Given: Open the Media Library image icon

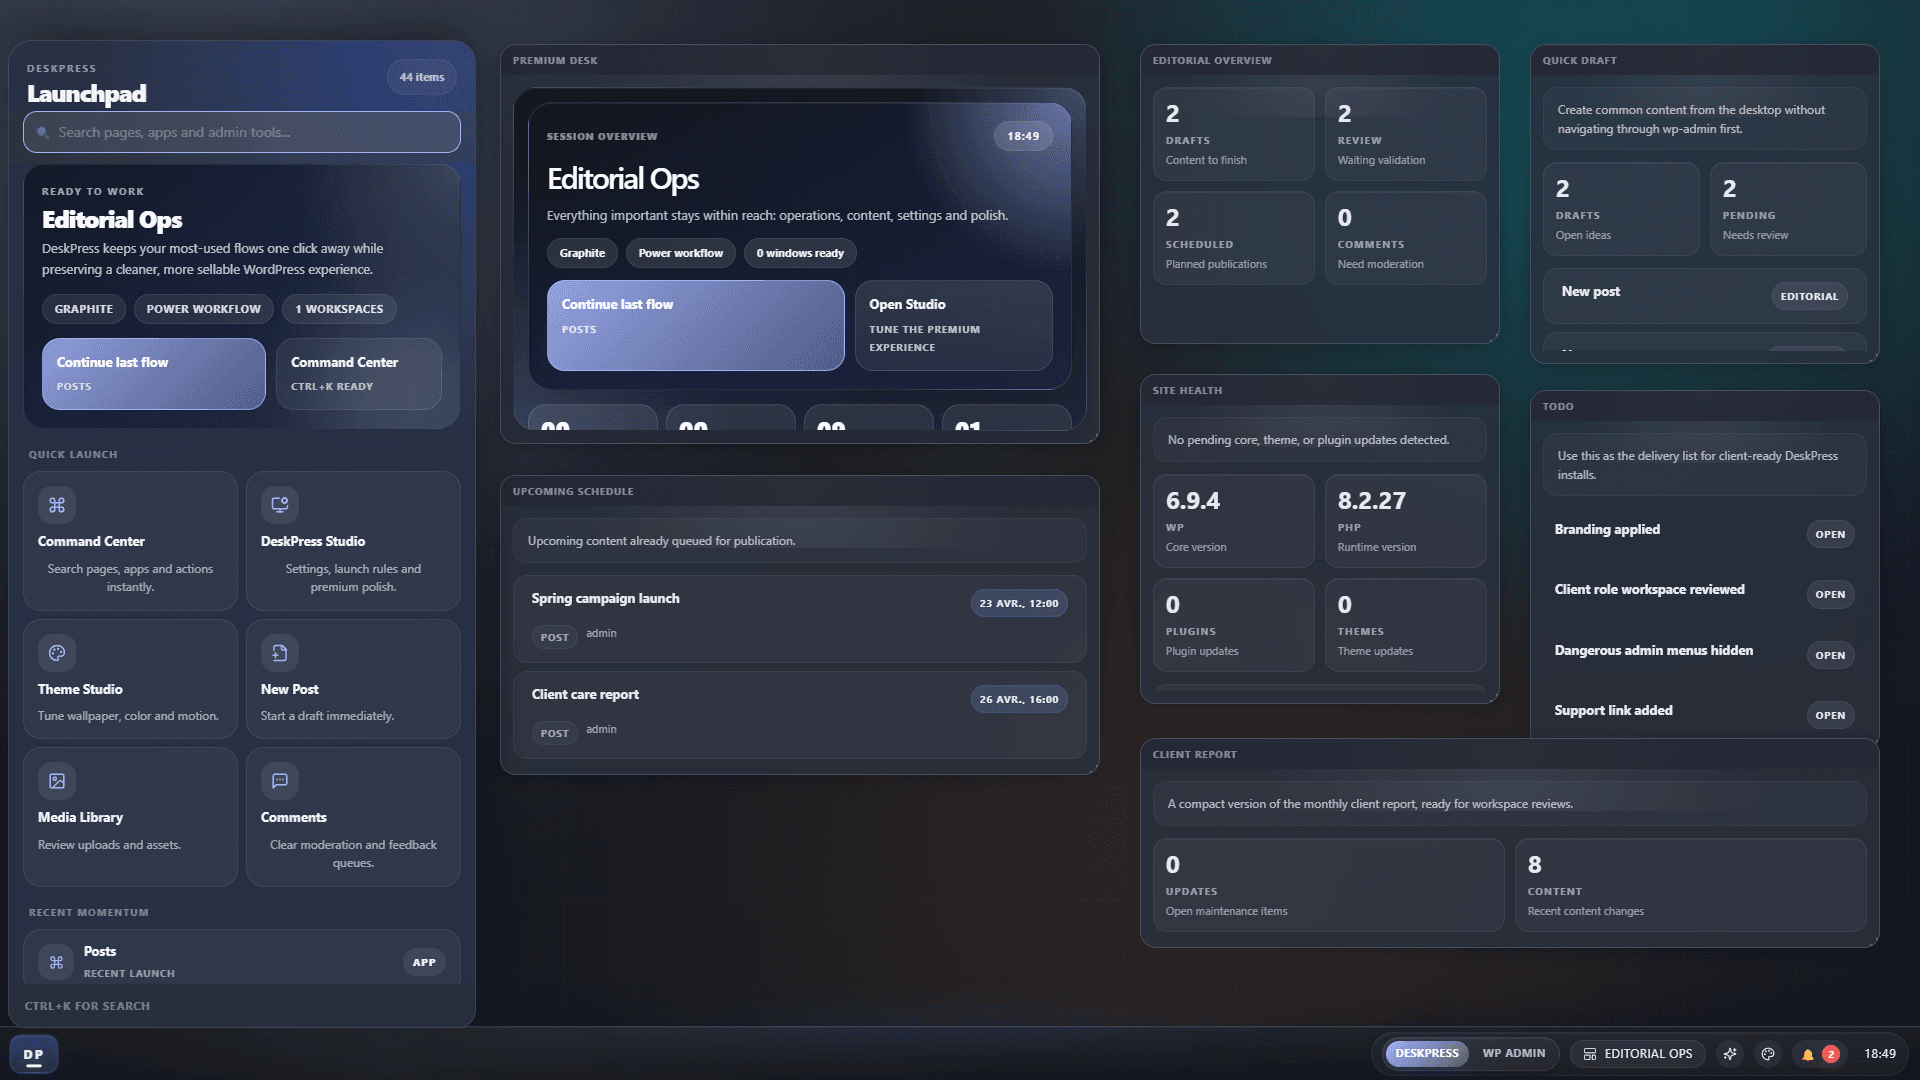Looking at the screenshot, I should coord(57,780).
